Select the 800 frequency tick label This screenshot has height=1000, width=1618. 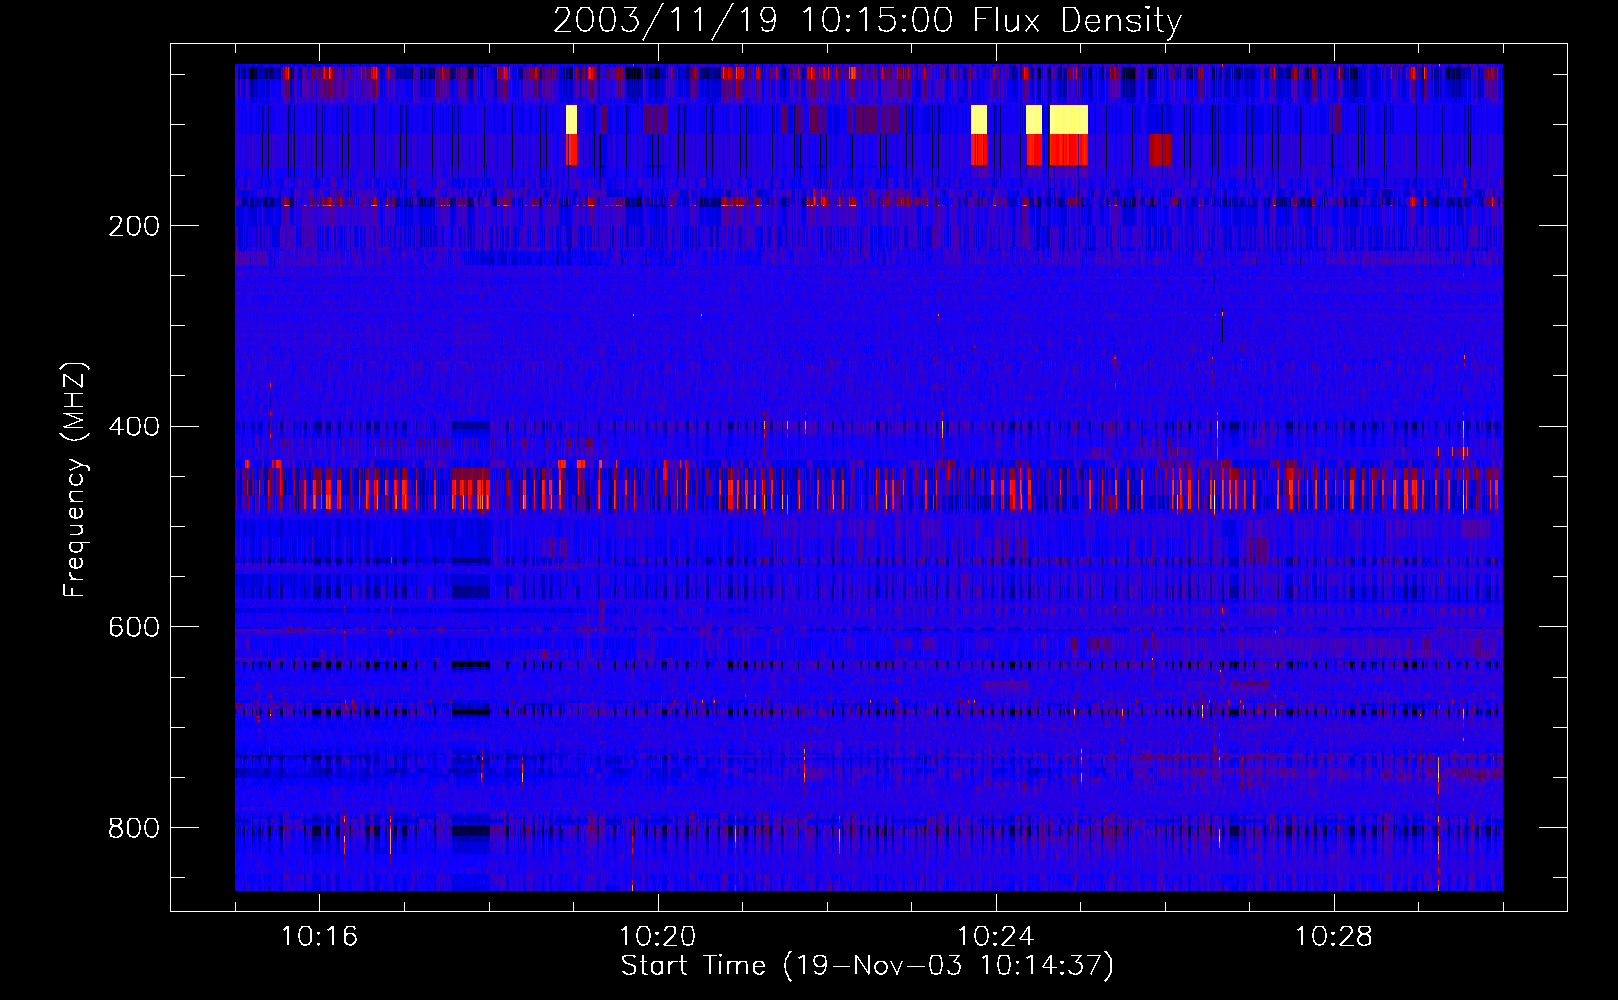point(134,828)
